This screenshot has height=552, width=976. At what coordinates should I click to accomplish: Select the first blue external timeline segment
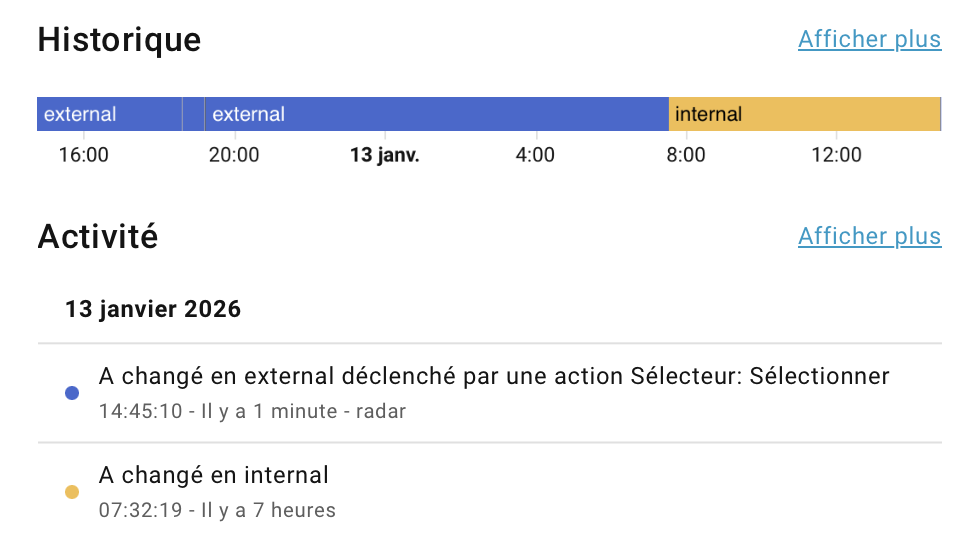tap(109, 114)
